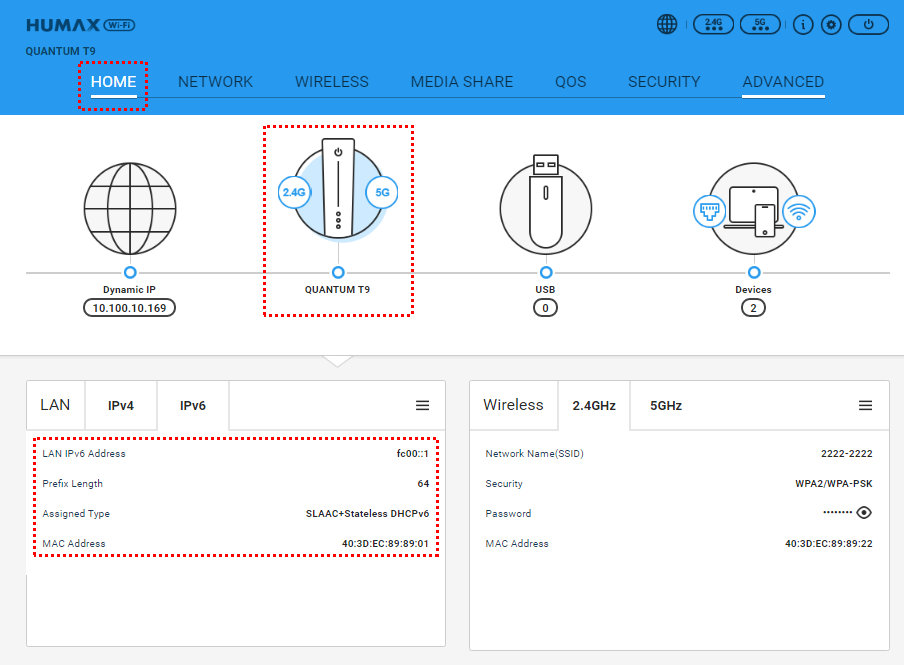Click the USB label under the diagram
The width and height of the screenshot is (904, 665).
pyautogui.click(x=545, y=290)
